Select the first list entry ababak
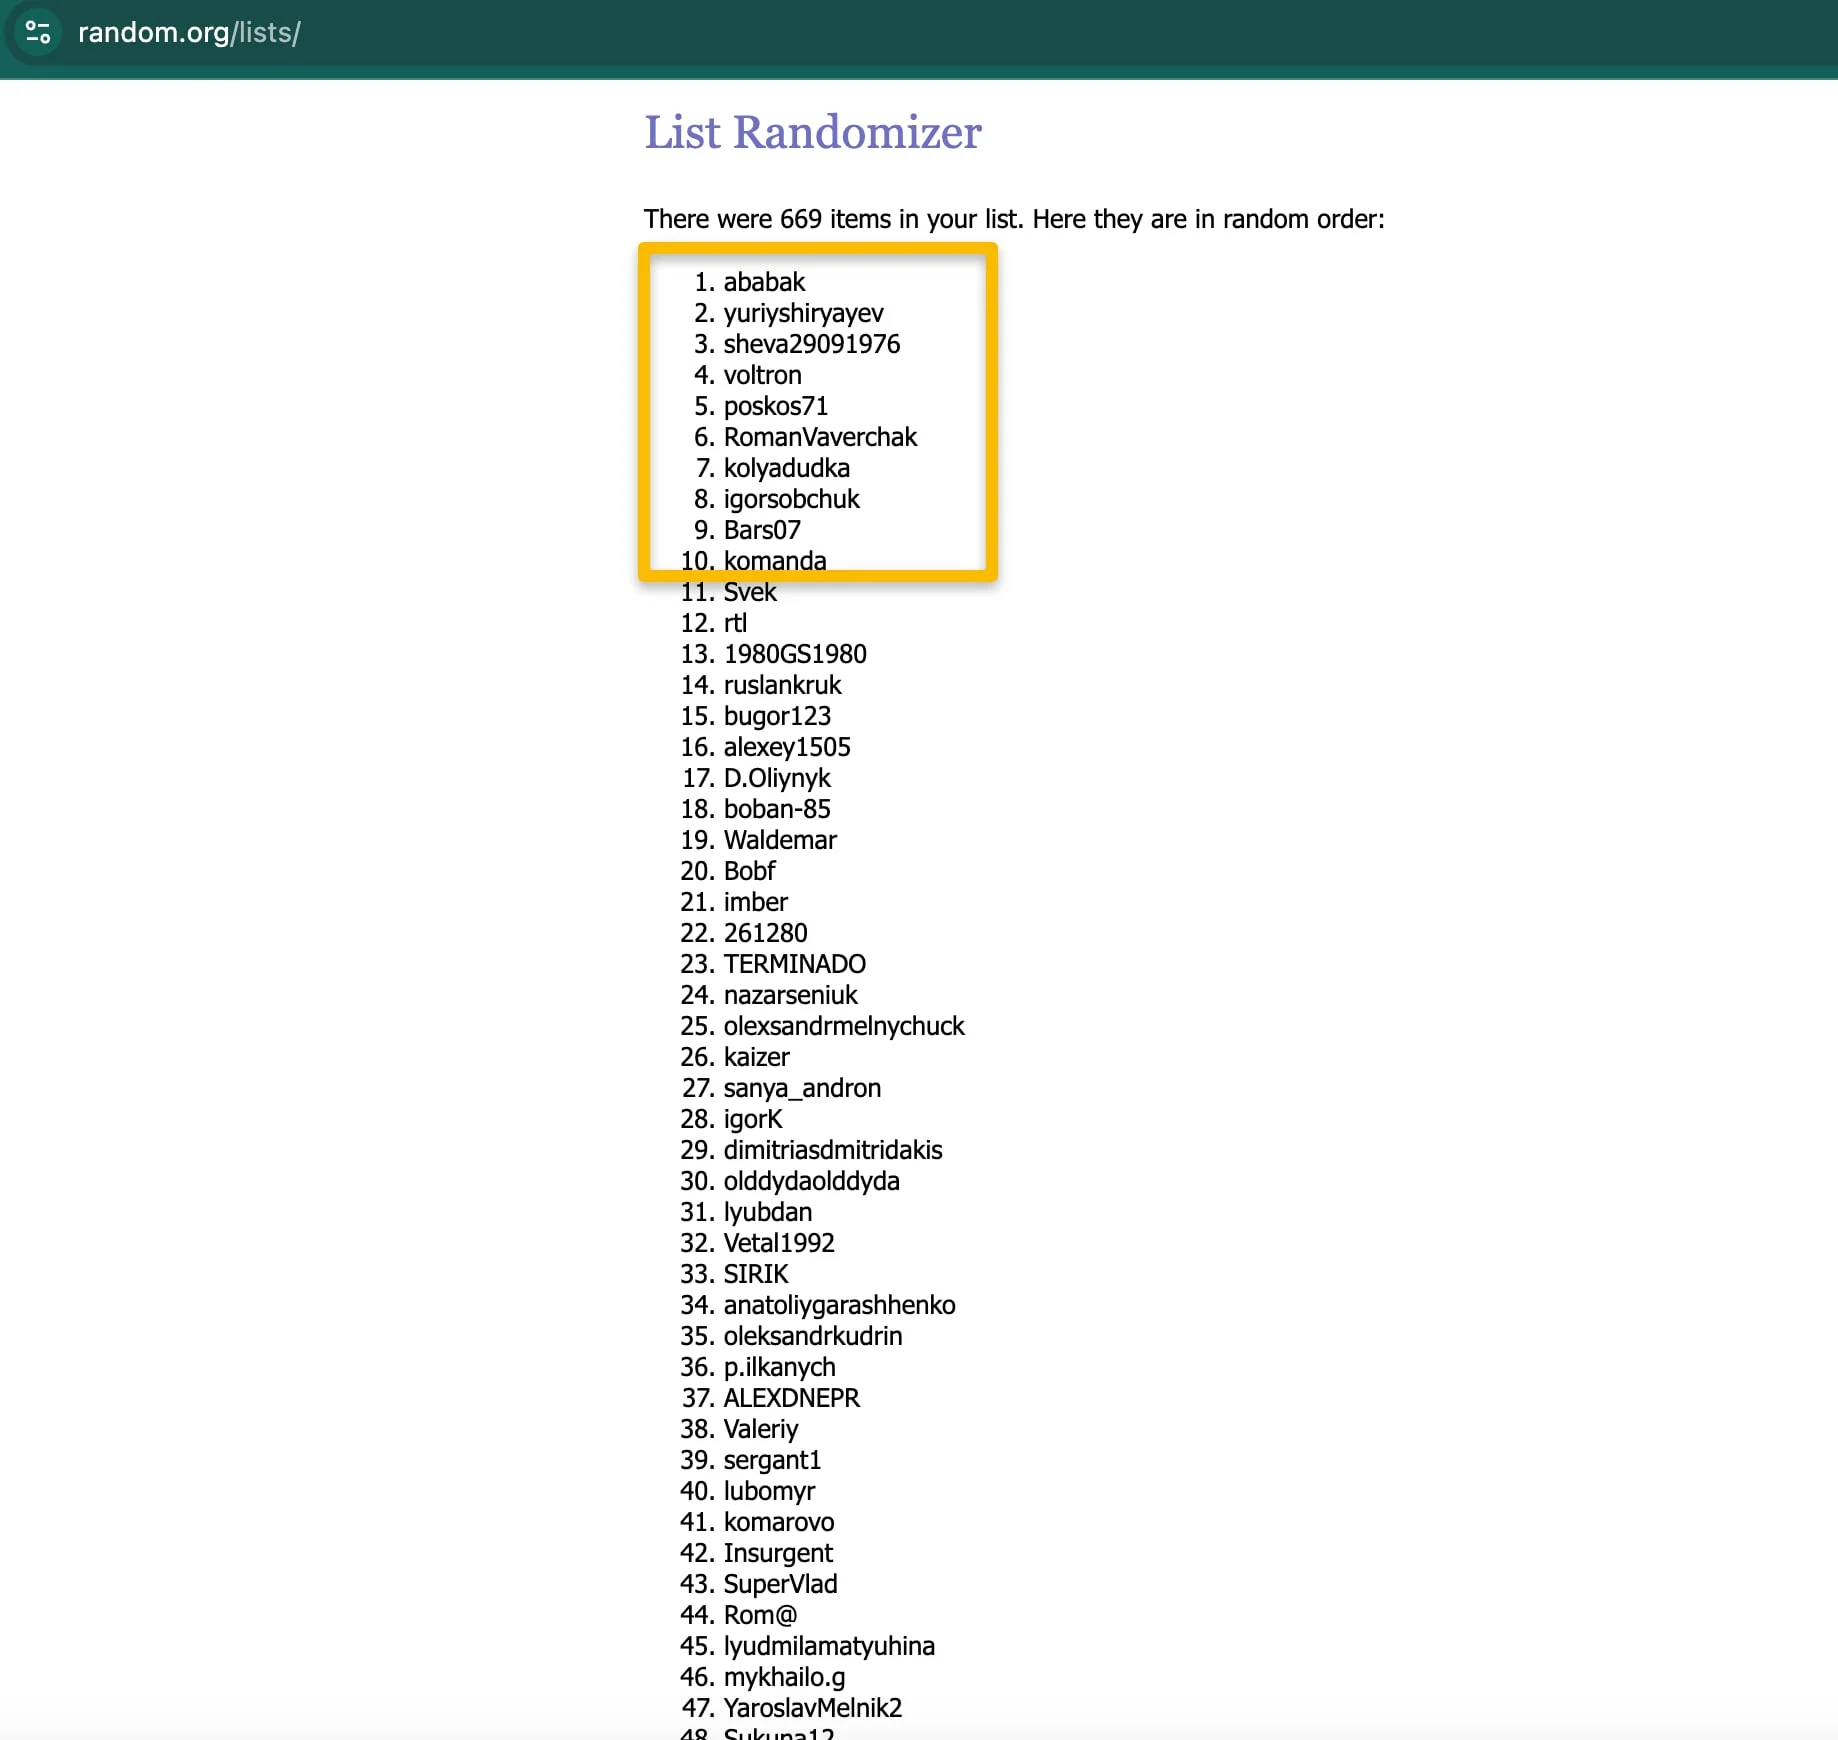The height and width of the screenshot is (1740, 1838). pyautogui.click(x=764, y=282)
